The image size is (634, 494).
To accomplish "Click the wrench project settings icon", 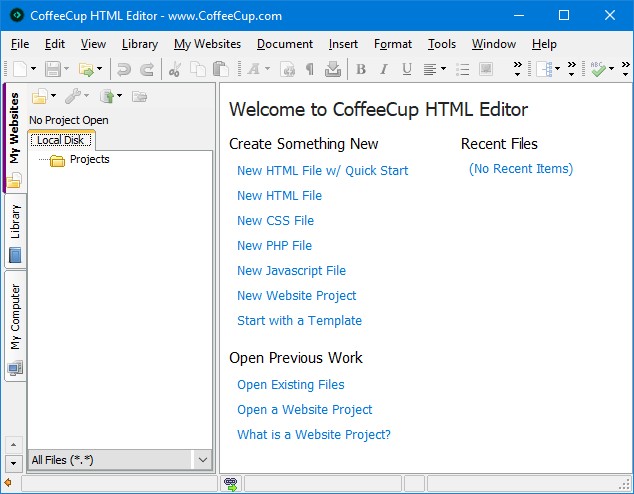I will (x=74, y=96).
